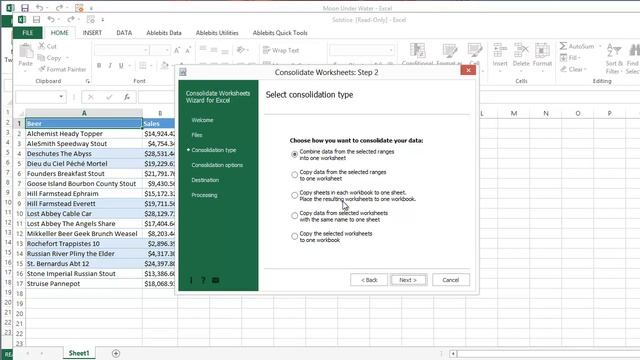
Task: Choose 'Copy data from selected worksheets with same name'
Action: 294,216
